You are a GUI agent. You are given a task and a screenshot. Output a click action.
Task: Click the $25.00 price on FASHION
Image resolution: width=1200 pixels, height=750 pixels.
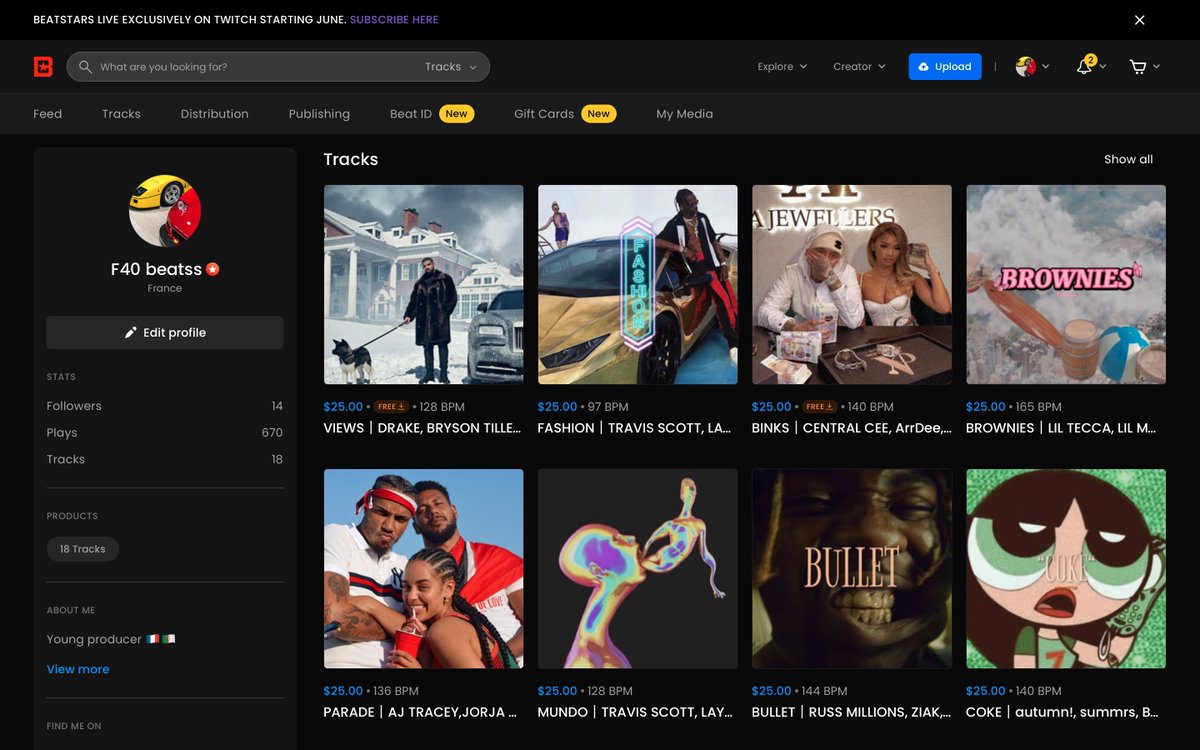[557, 407]
